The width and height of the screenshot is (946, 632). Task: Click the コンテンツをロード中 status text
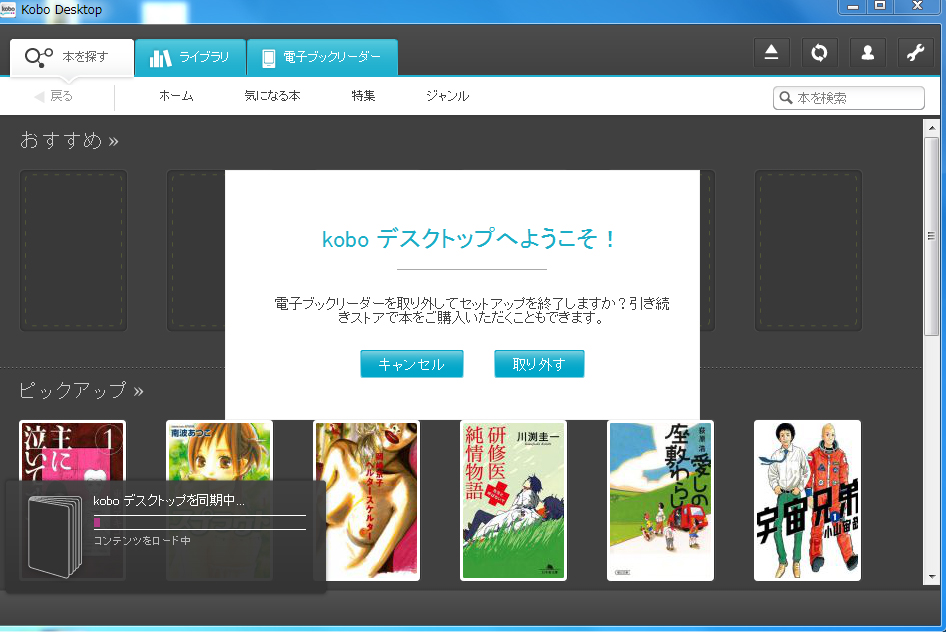pos(142,540)
